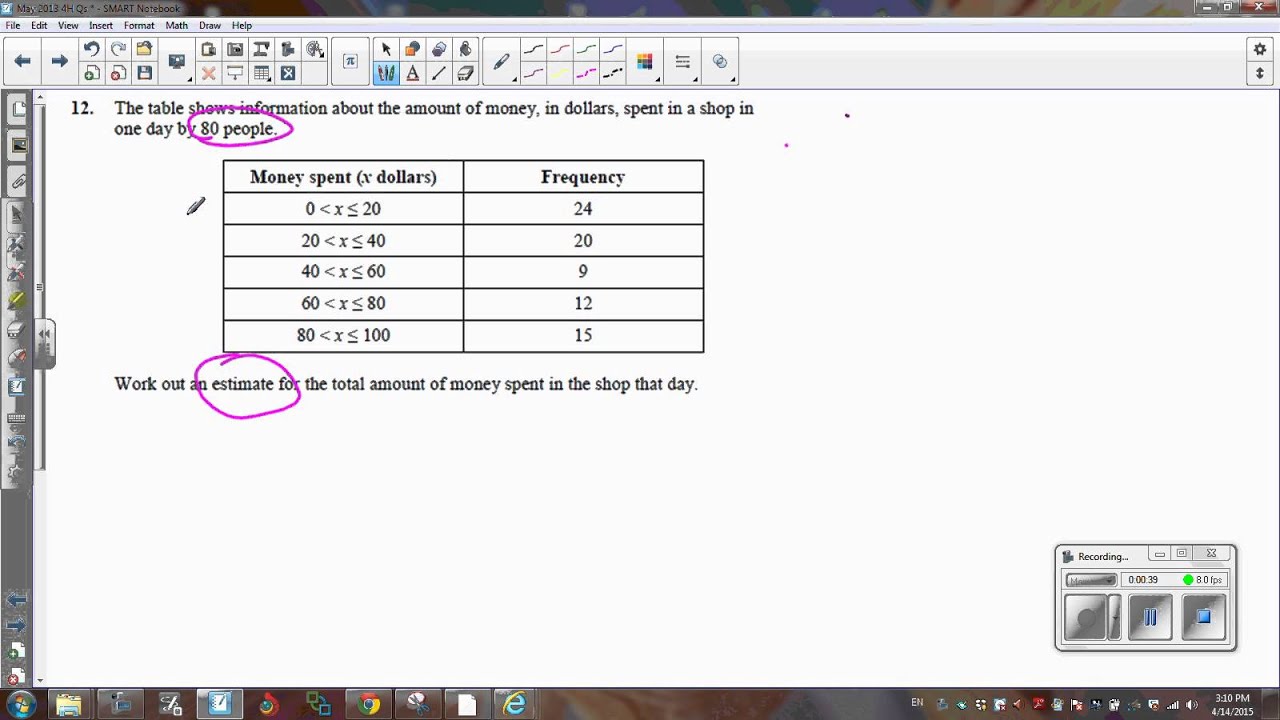
Task: Open the File menu
Action: (13, 25)
